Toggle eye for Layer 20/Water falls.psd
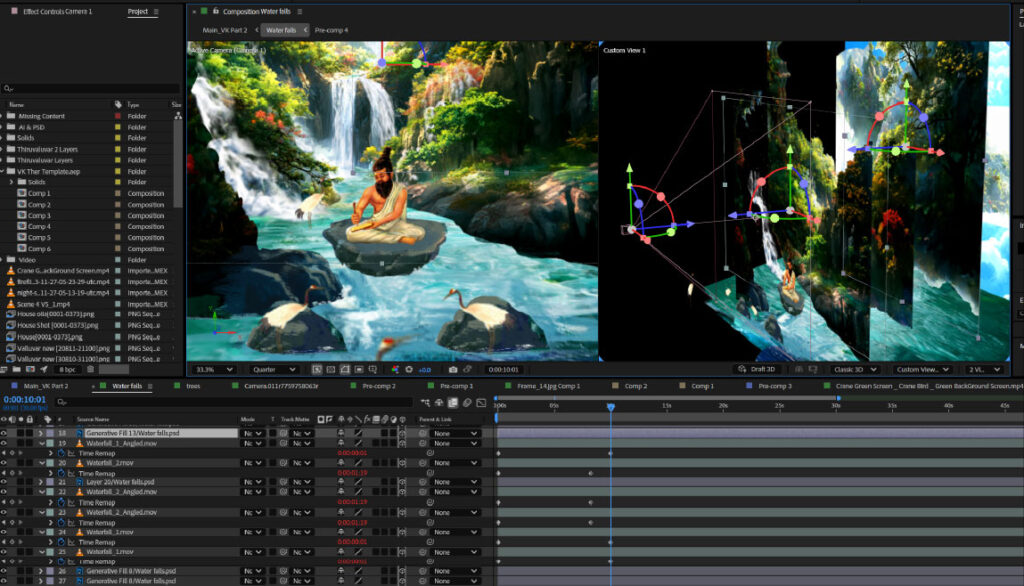This screenshot has height=586, width=1024. pos(4,482)
